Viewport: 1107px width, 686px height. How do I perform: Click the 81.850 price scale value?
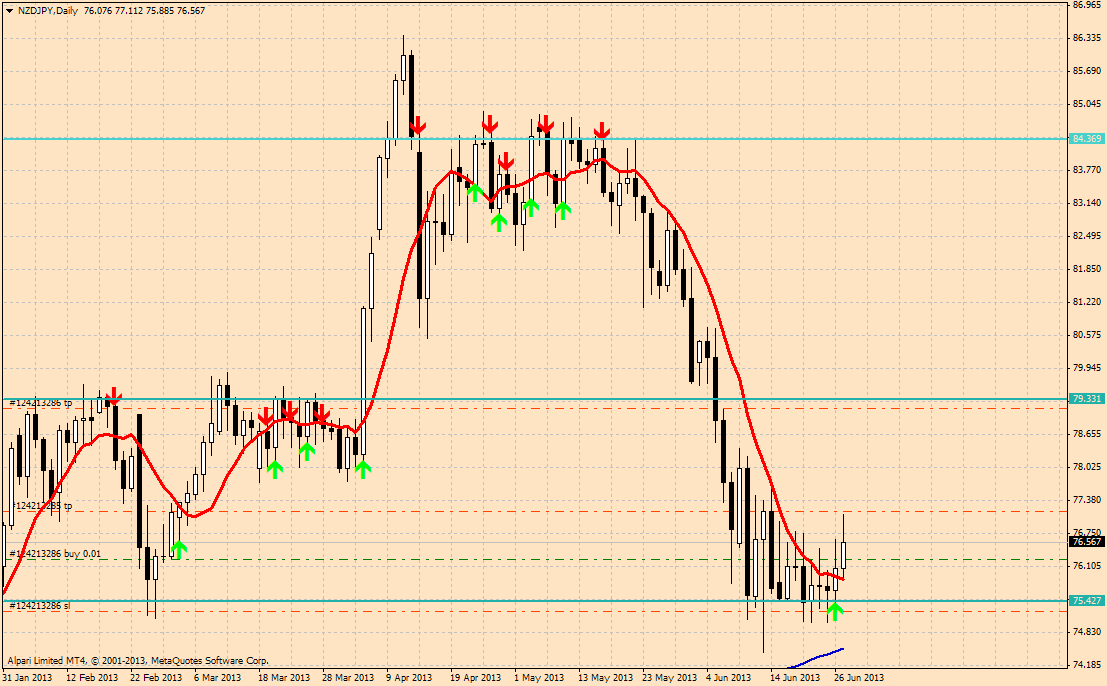1087,269
